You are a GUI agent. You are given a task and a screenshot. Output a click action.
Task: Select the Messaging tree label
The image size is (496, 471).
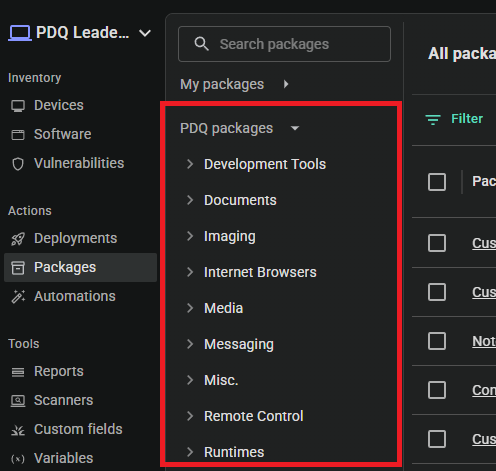pos(239,345)
